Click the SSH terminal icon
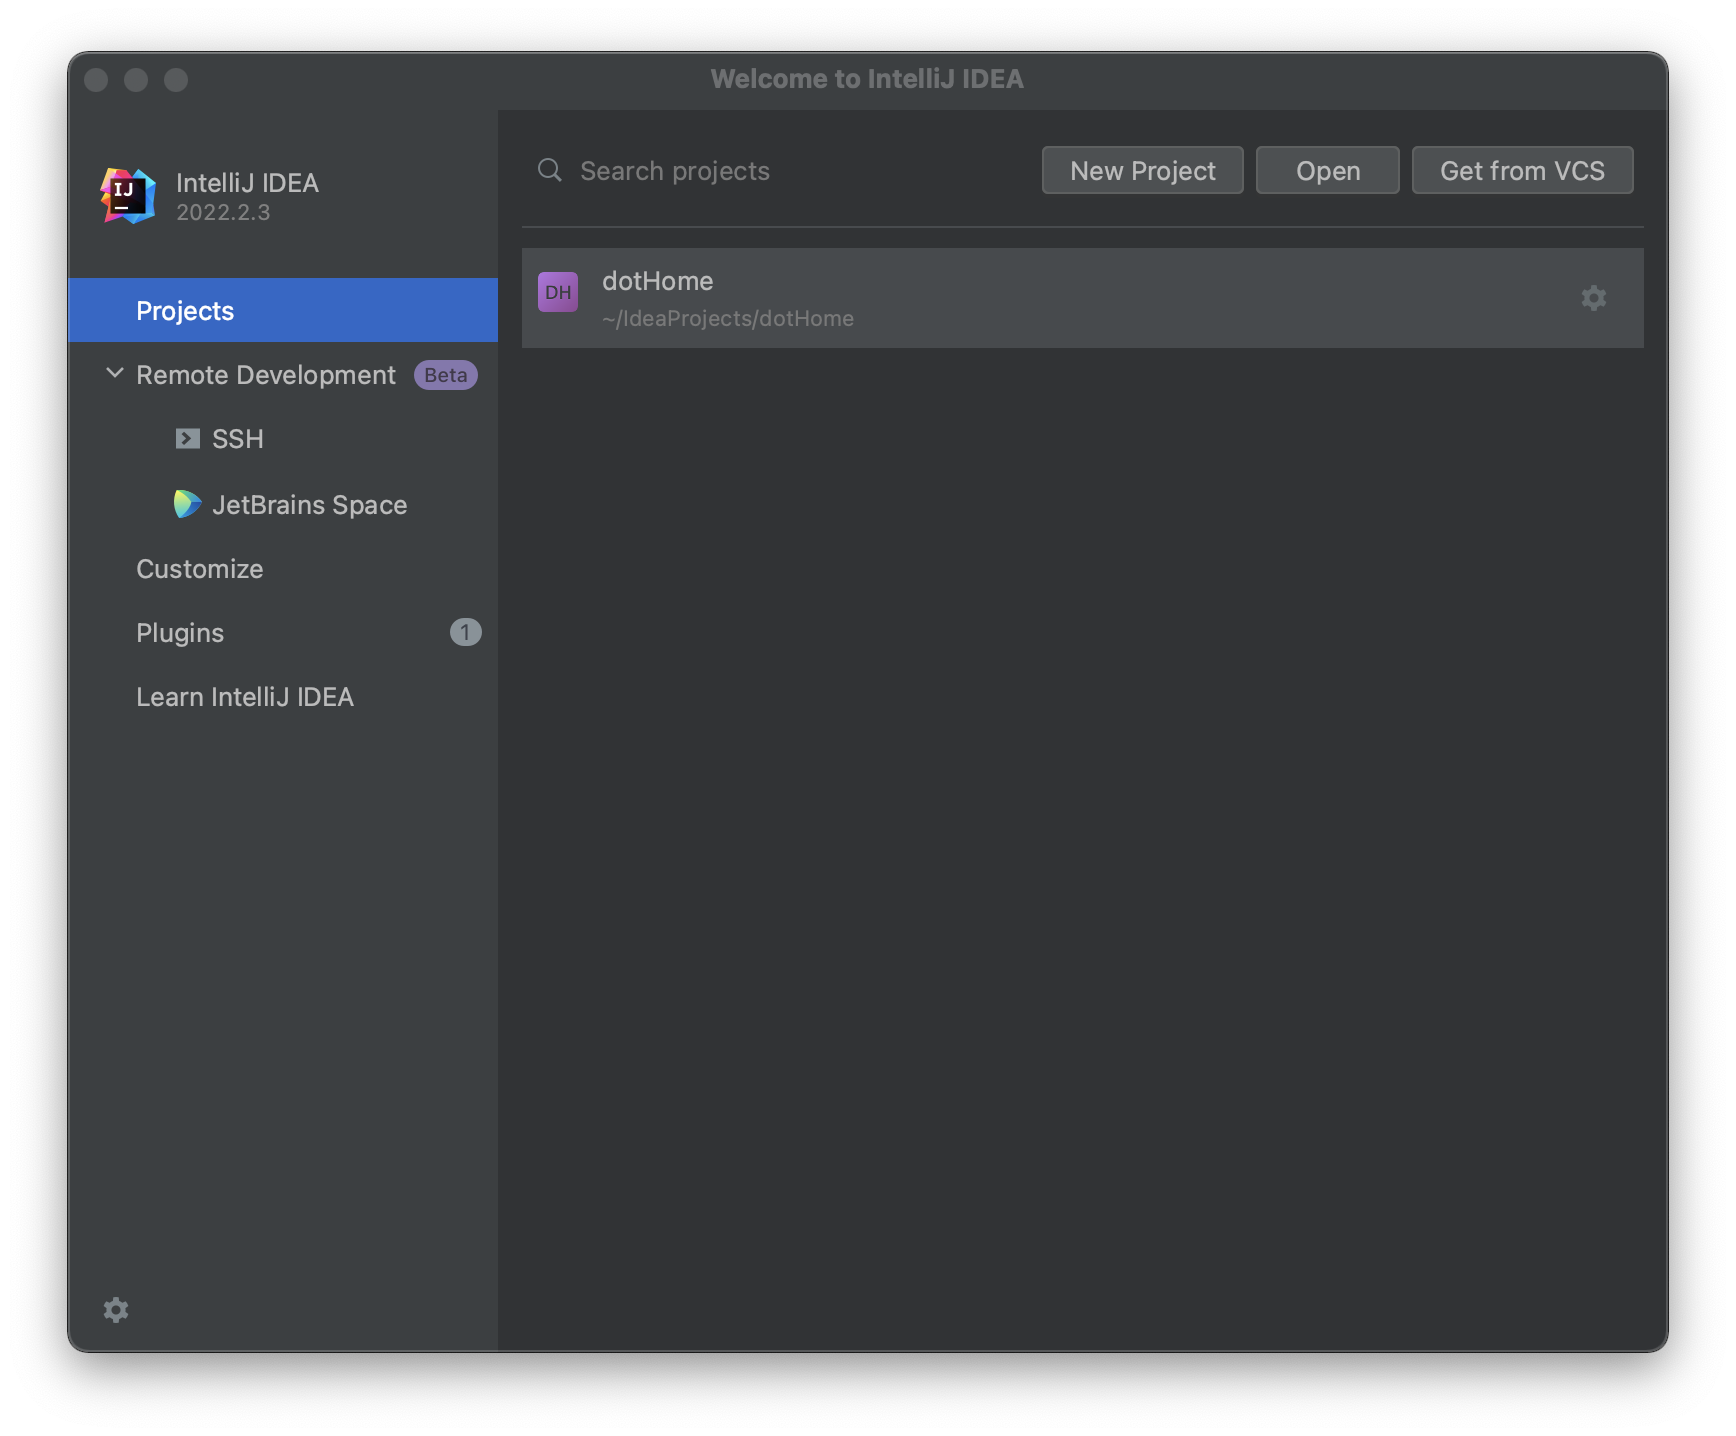The height and width of the screenshot is (1436, 1736). click(187, 439)
